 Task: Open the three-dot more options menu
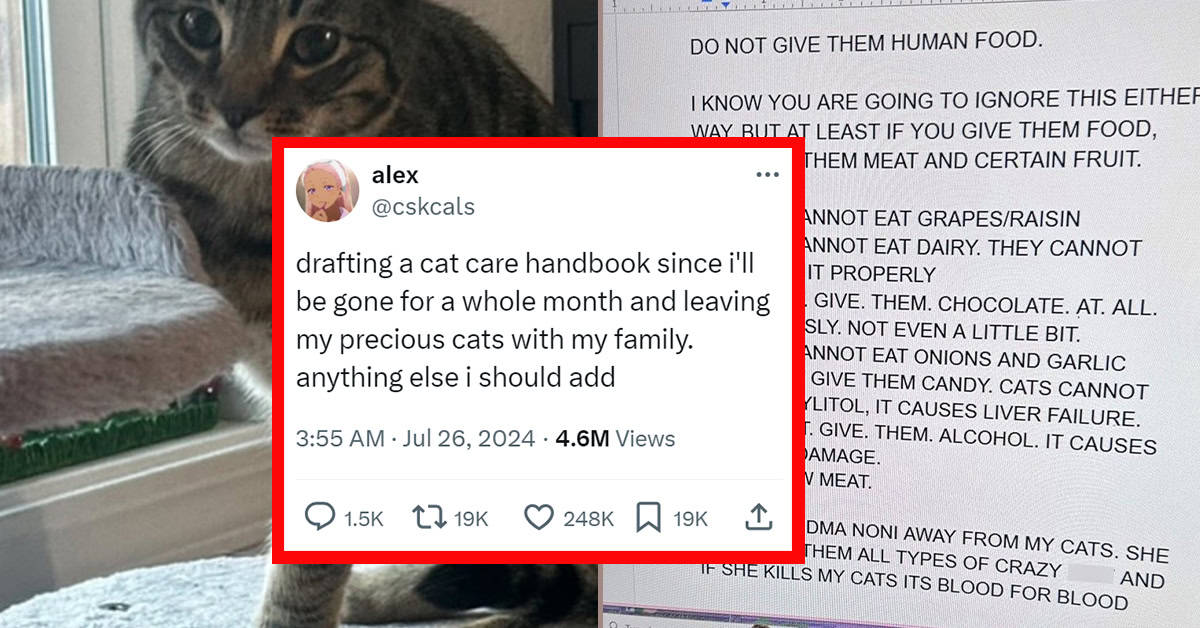click(767, 175)
